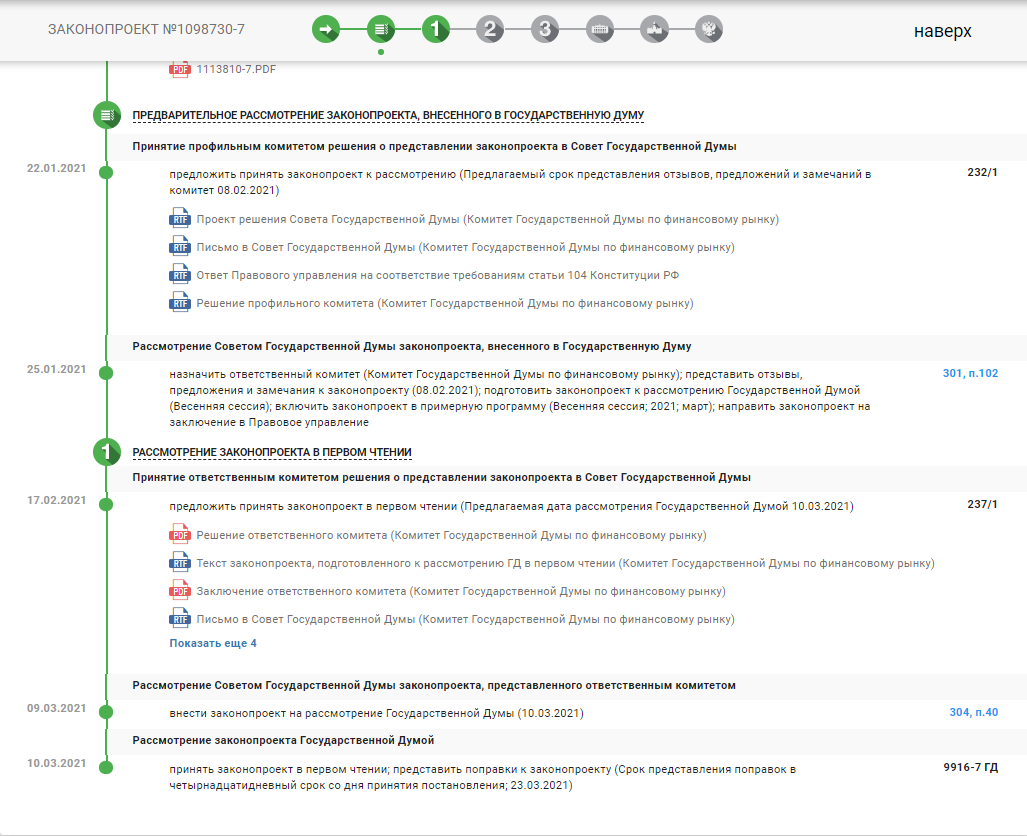
Task: Open protocol link '304, п.40'
Action: [x=973, y=712]
